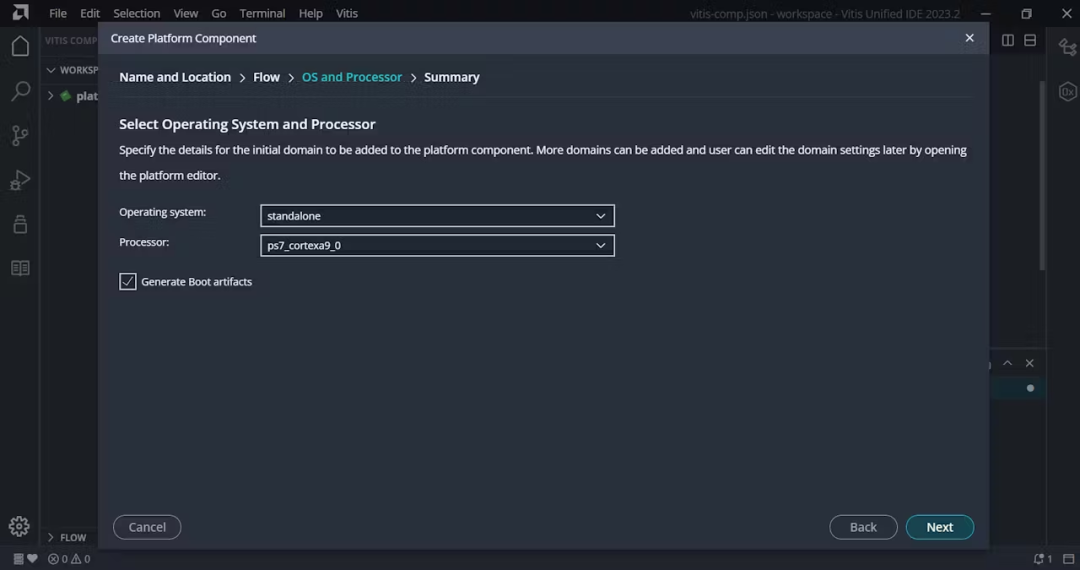1080x570 pixels.
Task: Select OS and Processor breadcrumb step
Action: pos(352,77)
